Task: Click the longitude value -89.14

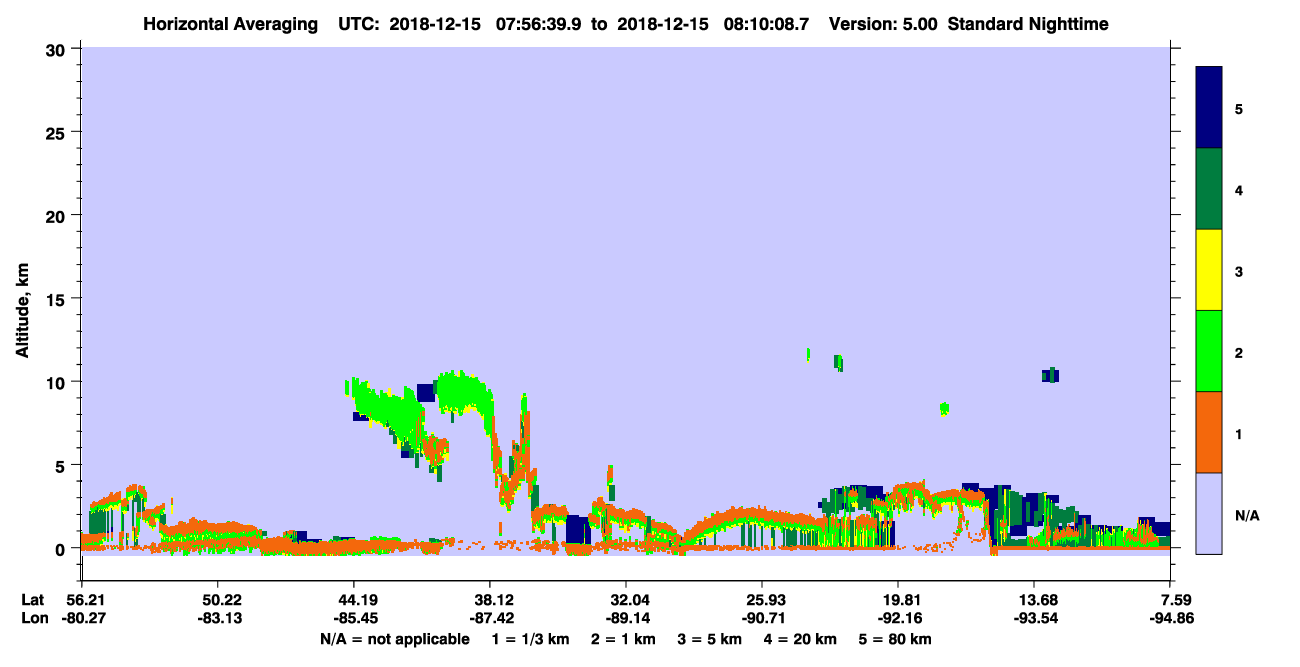Action: point(626,618)
